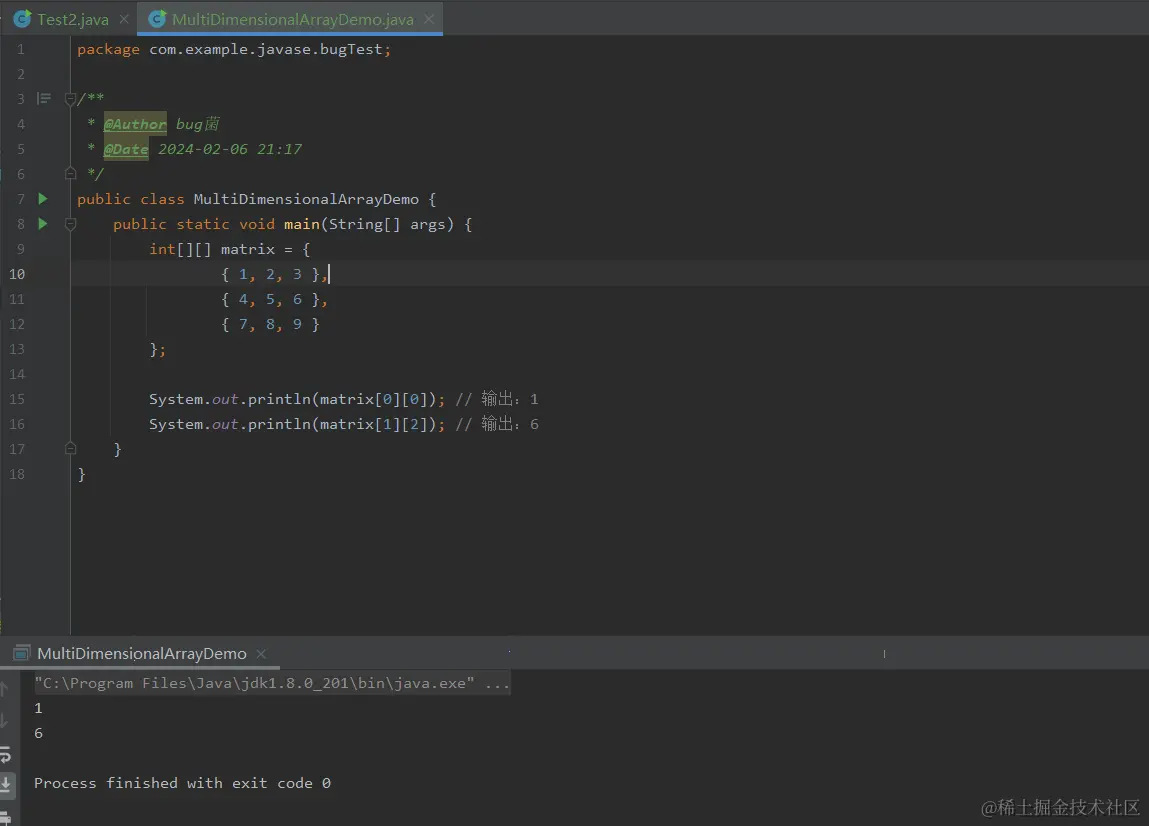
Task: Click the Up the Stack Trace arrow
Action: click(4, 688)
